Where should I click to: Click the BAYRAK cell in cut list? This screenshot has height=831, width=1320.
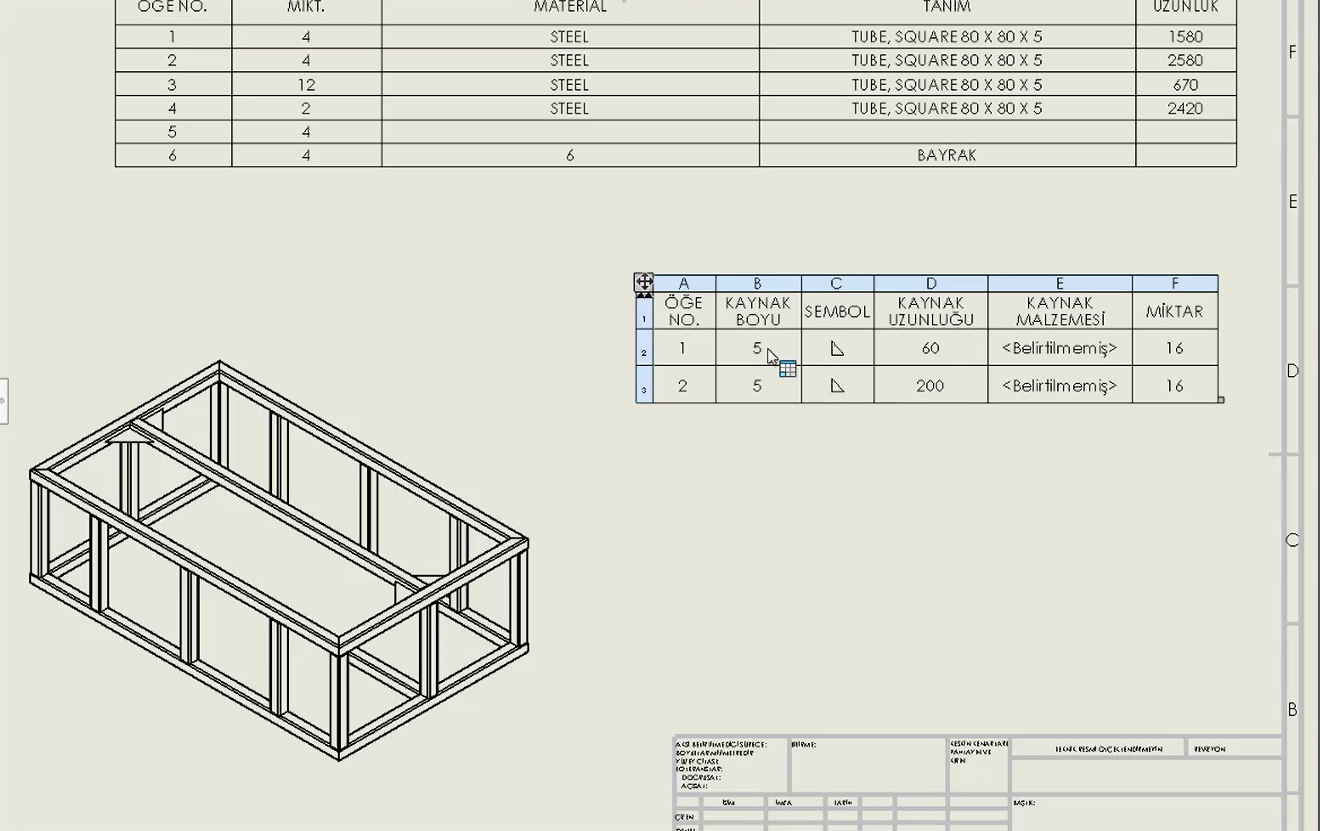coord(946,155)
